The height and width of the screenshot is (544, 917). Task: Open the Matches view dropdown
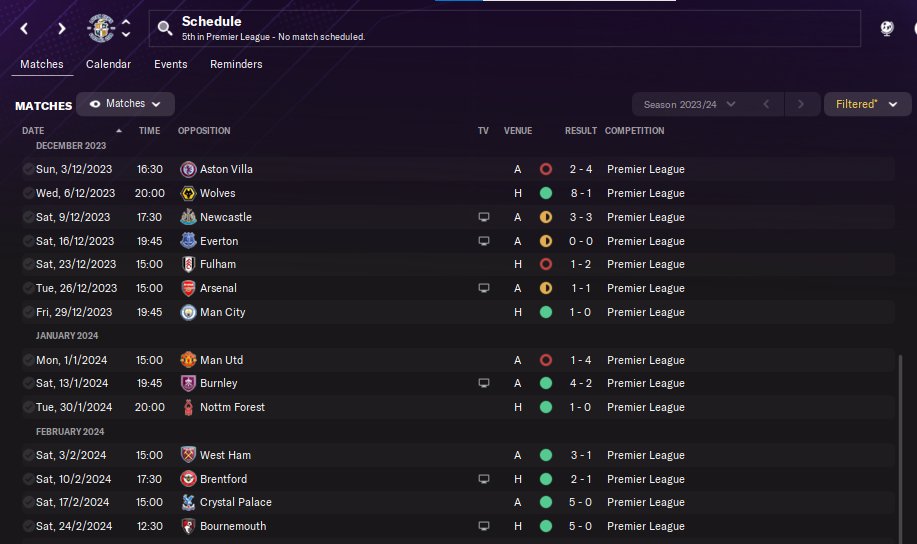coord(125,104)
